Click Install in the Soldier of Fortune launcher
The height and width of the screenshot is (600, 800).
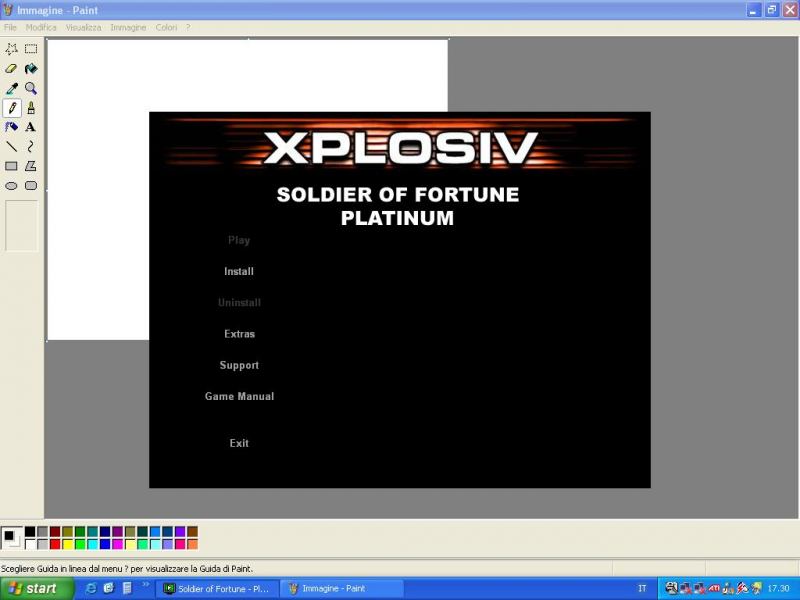pyautogui.click(x=239, y=271)
